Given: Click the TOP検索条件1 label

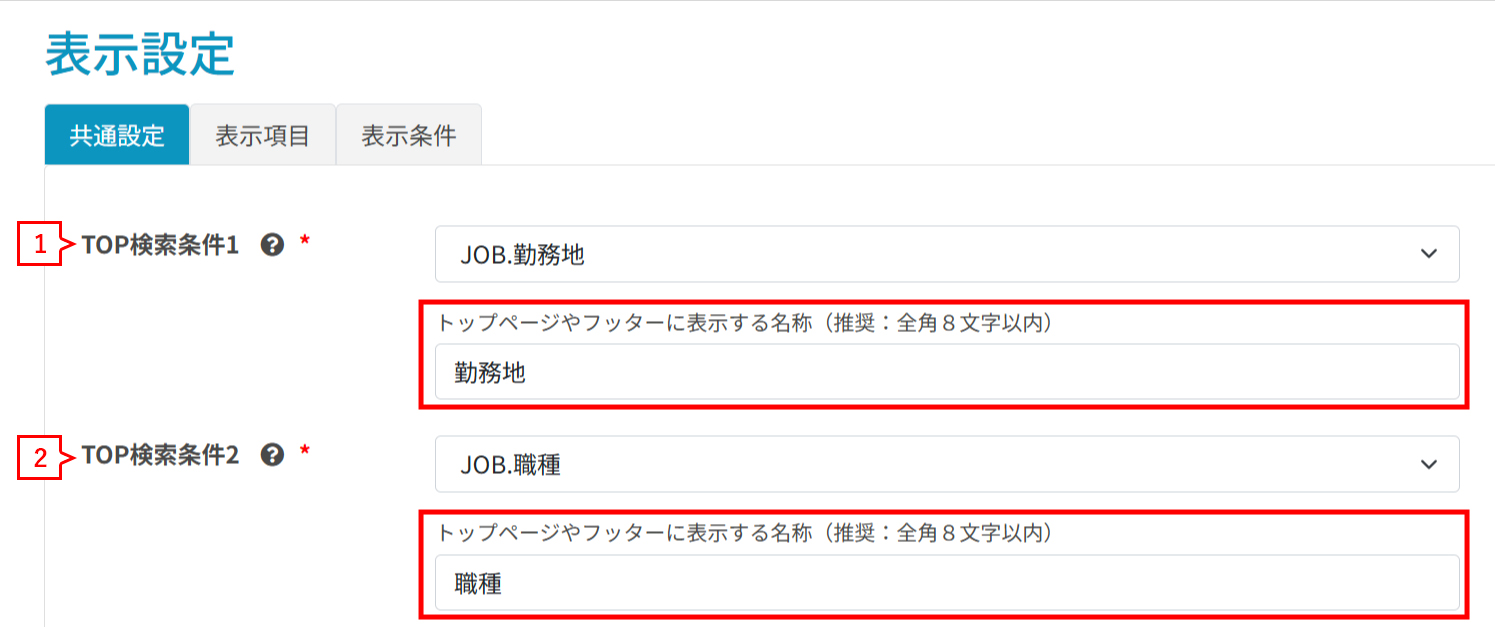Looking at the screenshot, I should coord(160,245).
